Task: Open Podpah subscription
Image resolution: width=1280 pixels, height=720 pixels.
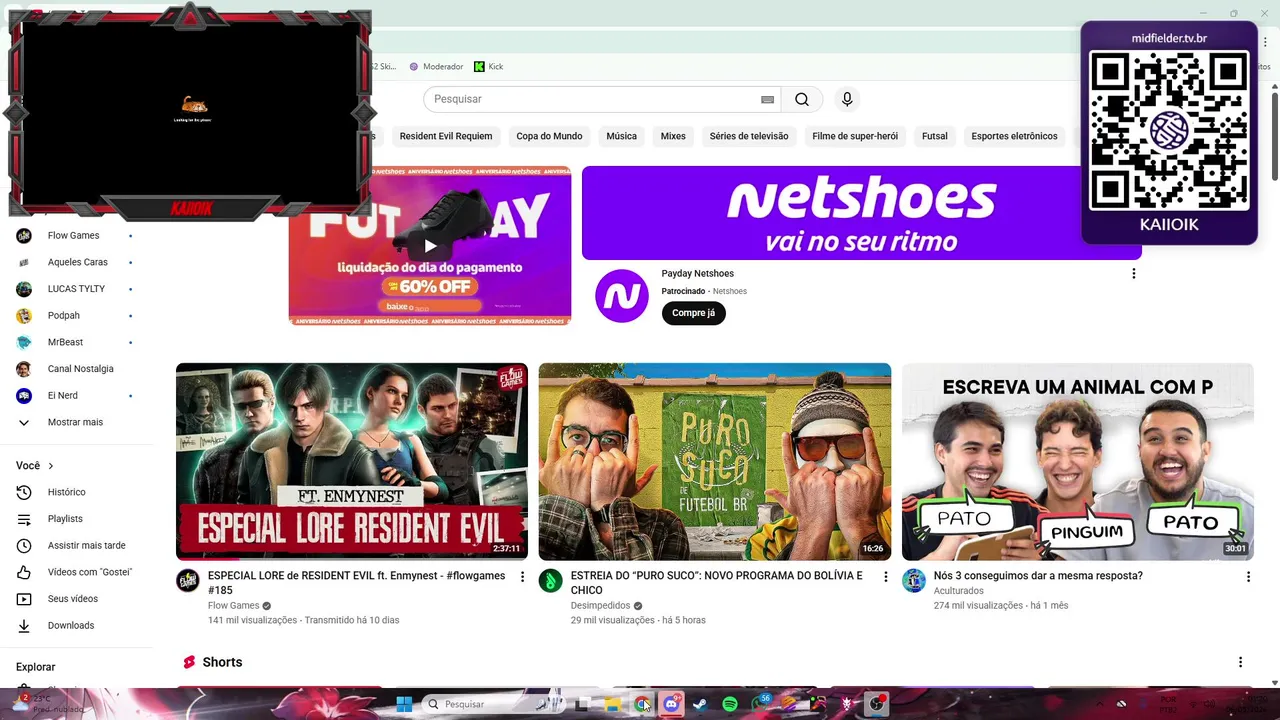Action: click(64, 315)
